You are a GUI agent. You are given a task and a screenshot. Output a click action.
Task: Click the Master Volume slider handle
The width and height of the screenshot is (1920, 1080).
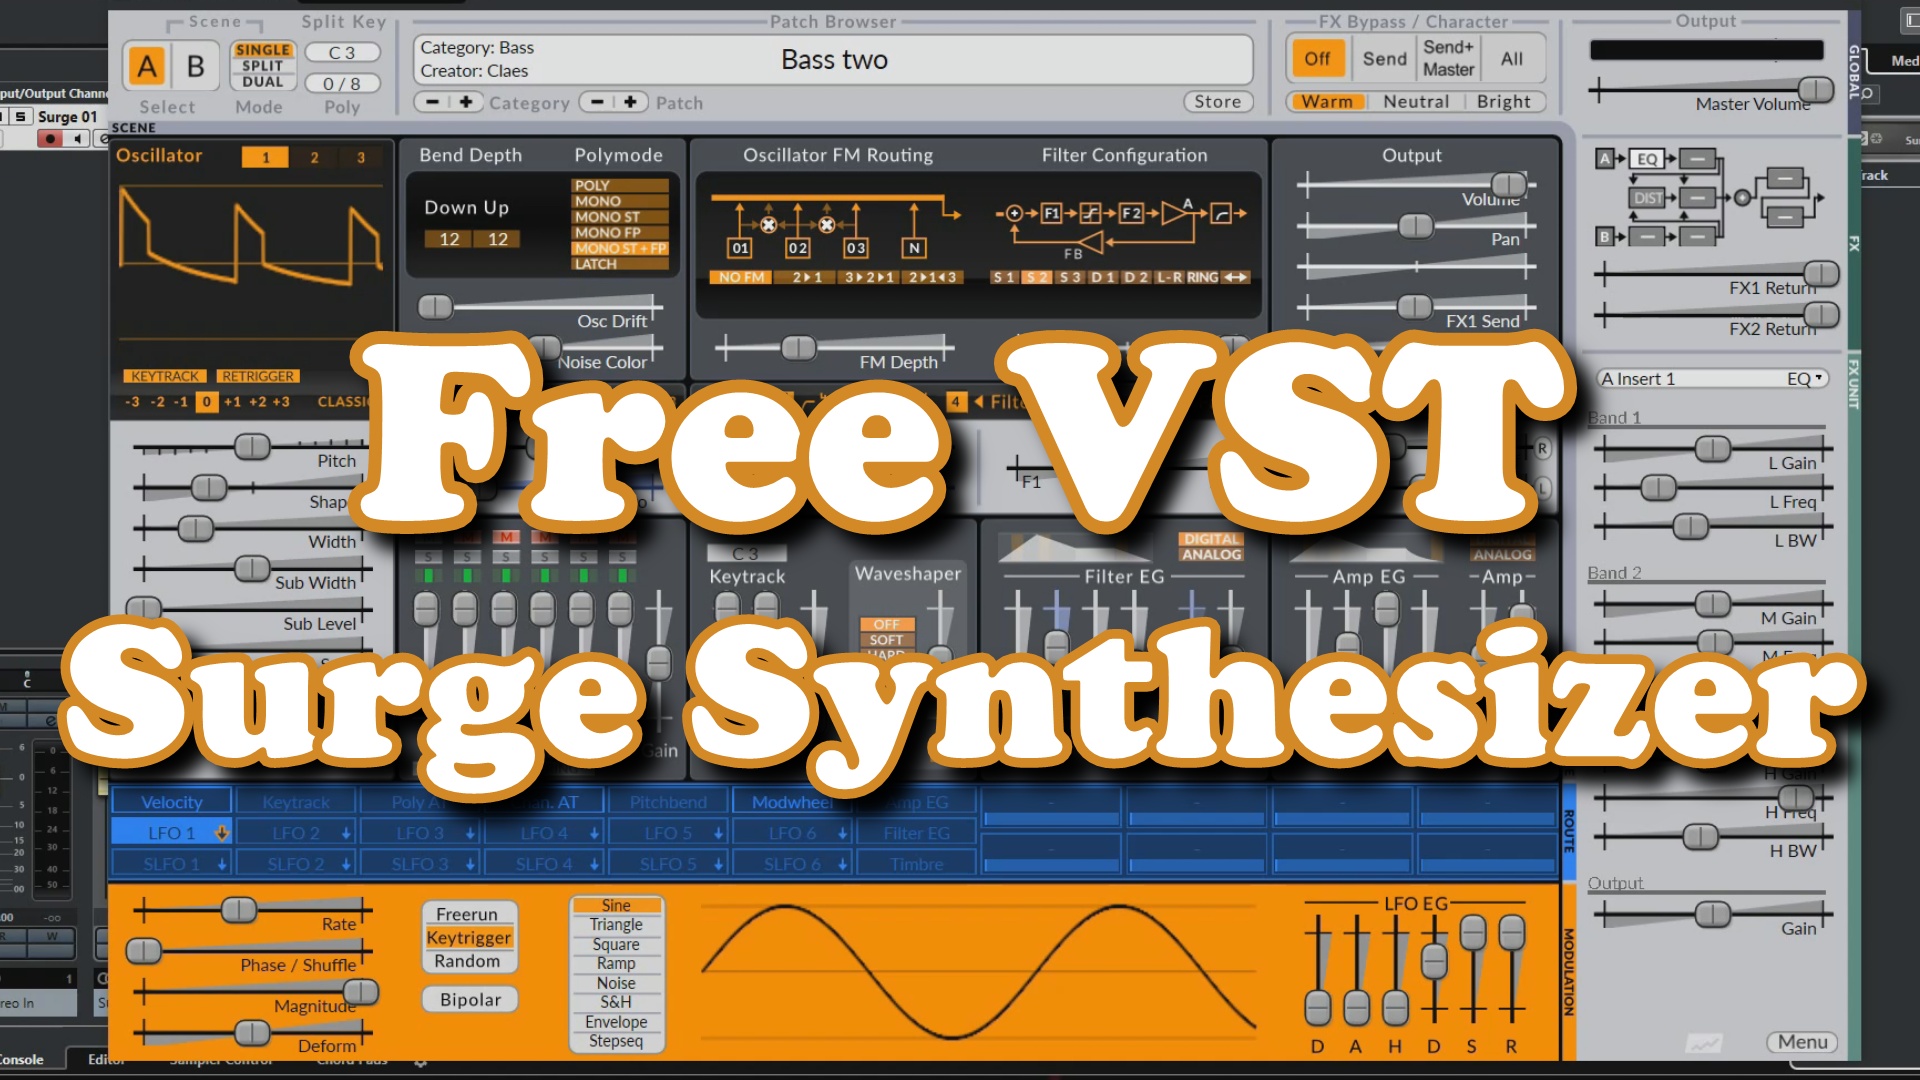(1815, 89)
